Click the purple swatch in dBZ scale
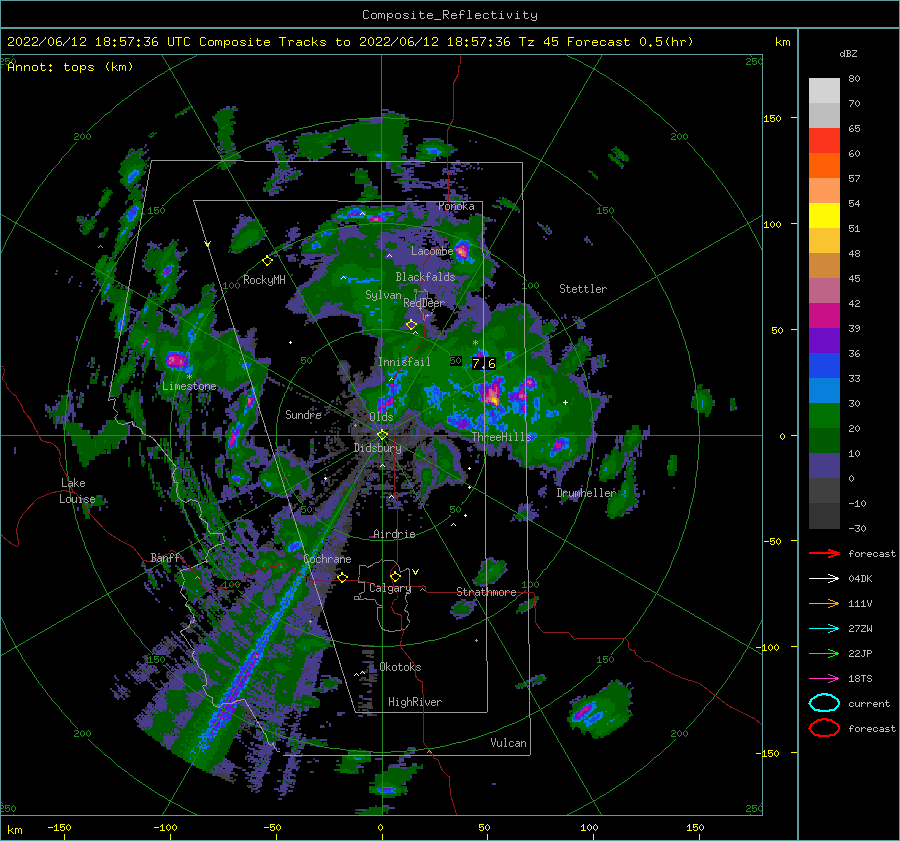This screenshot has width=900, height=841. coord(824,340)
